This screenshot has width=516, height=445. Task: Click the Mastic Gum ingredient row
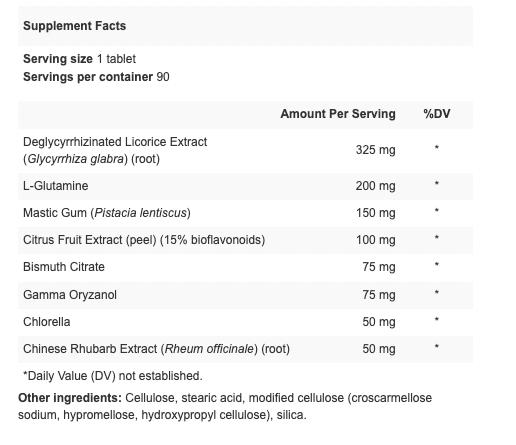click(x=245, y=213)
